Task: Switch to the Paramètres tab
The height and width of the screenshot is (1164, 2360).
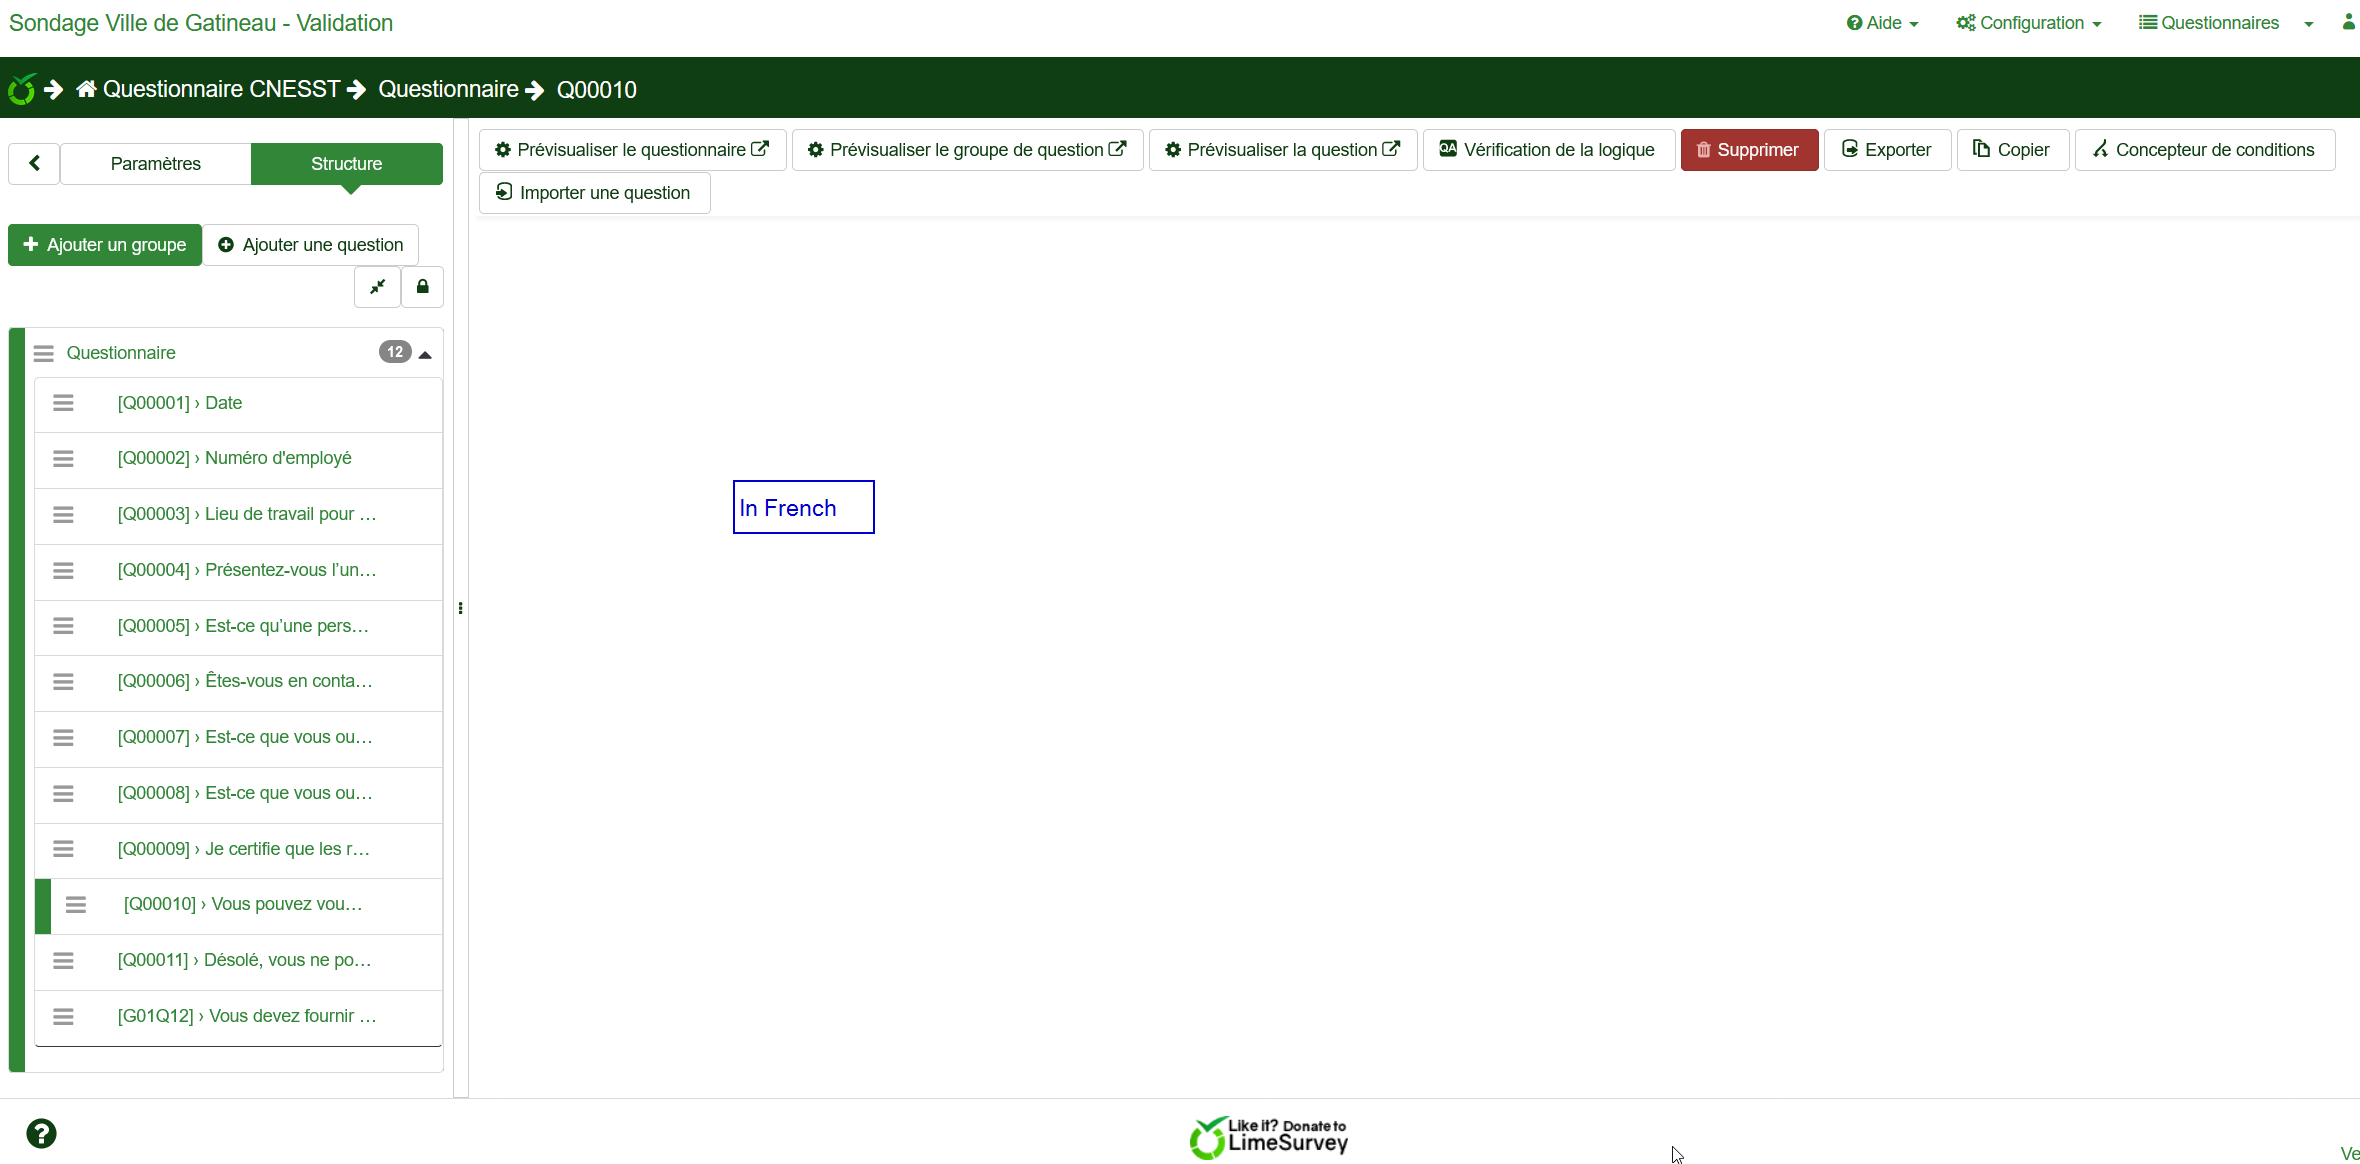Action: (155, 163)
